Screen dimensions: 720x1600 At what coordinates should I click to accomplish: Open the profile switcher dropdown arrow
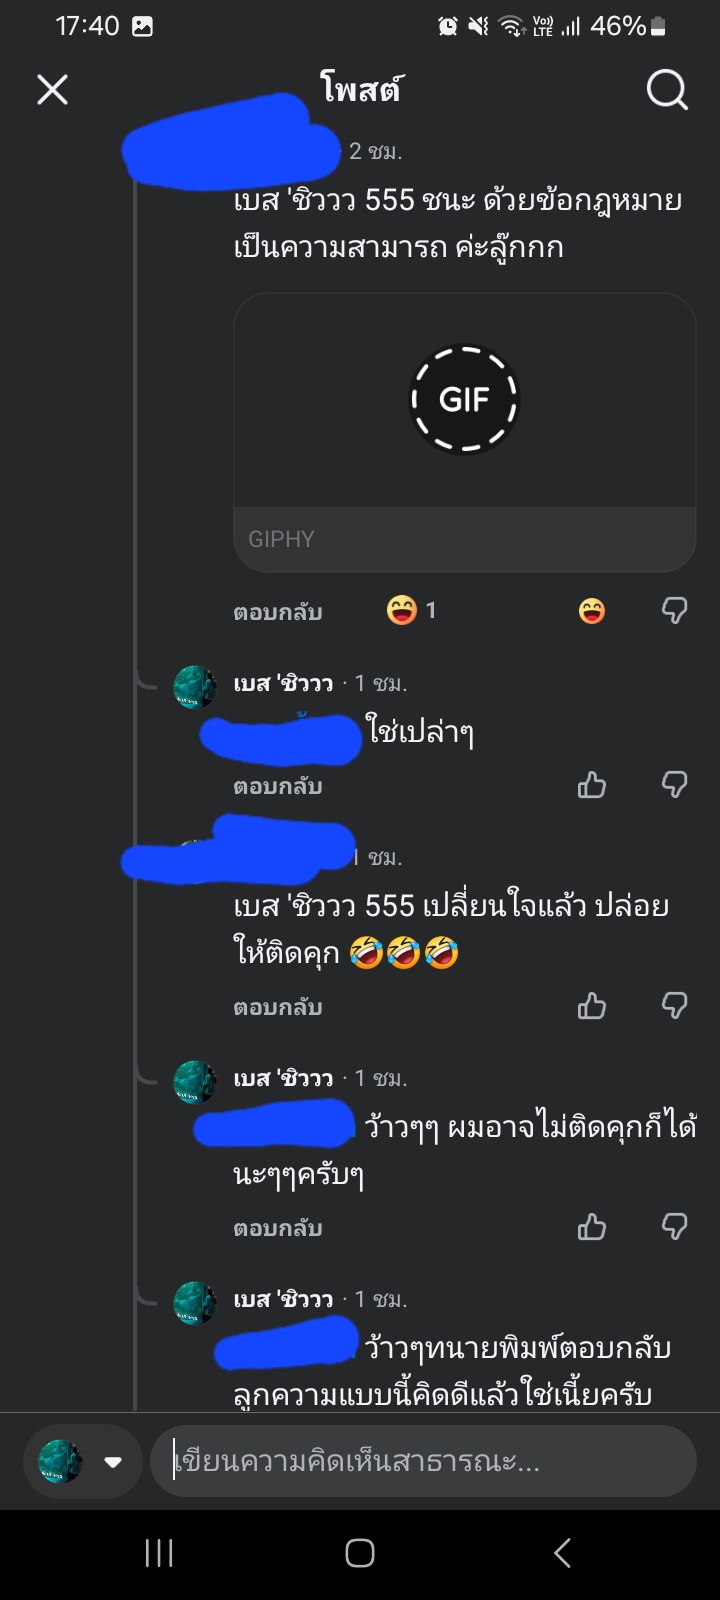point(113,1462)
